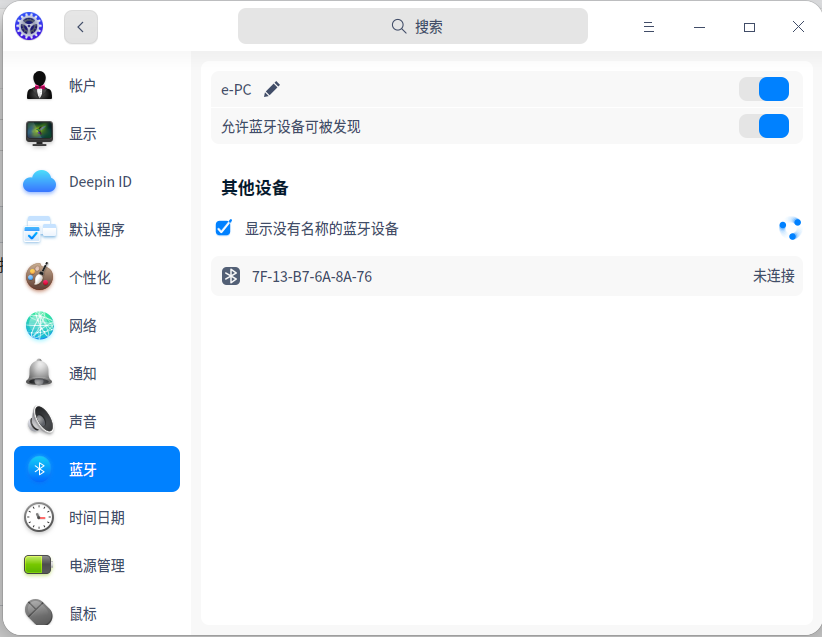Viewport: 822px width, 637px height.
Task: Open the 帐户 settings icon
Action: pyautogui.click(x=38, y=85)
